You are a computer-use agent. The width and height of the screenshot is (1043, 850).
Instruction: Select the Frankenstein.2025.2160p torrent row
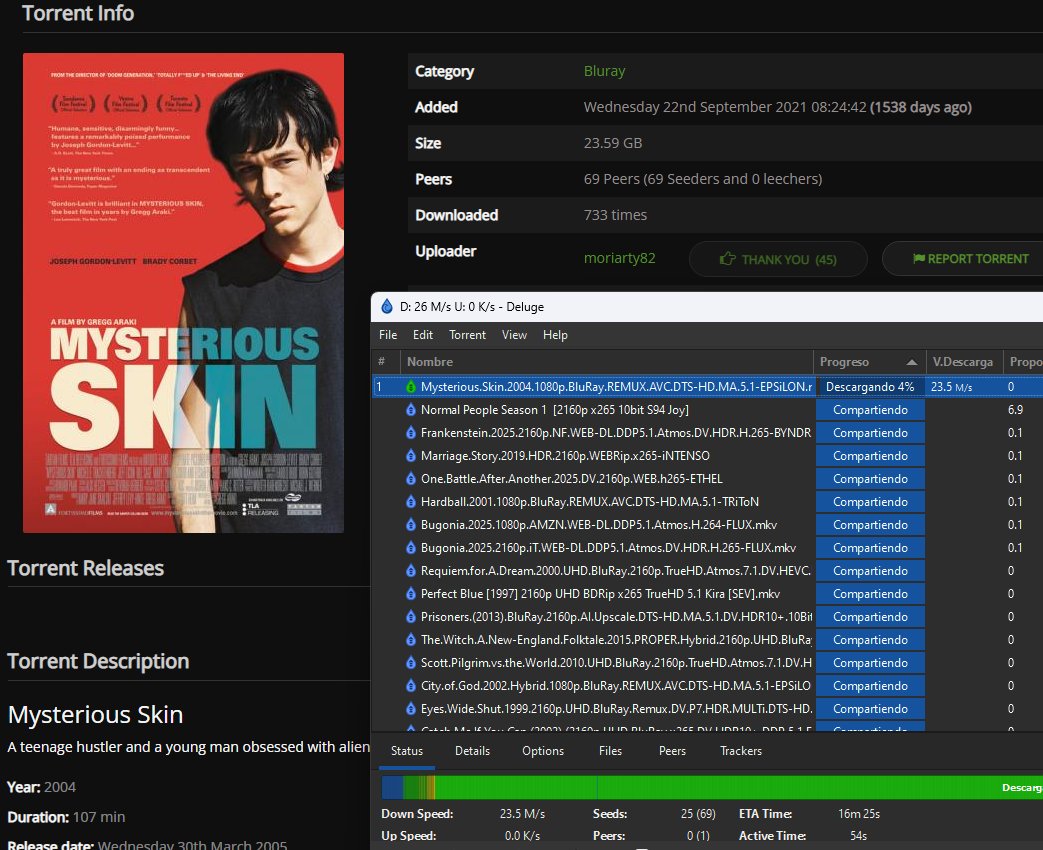[x=707, y=432]
